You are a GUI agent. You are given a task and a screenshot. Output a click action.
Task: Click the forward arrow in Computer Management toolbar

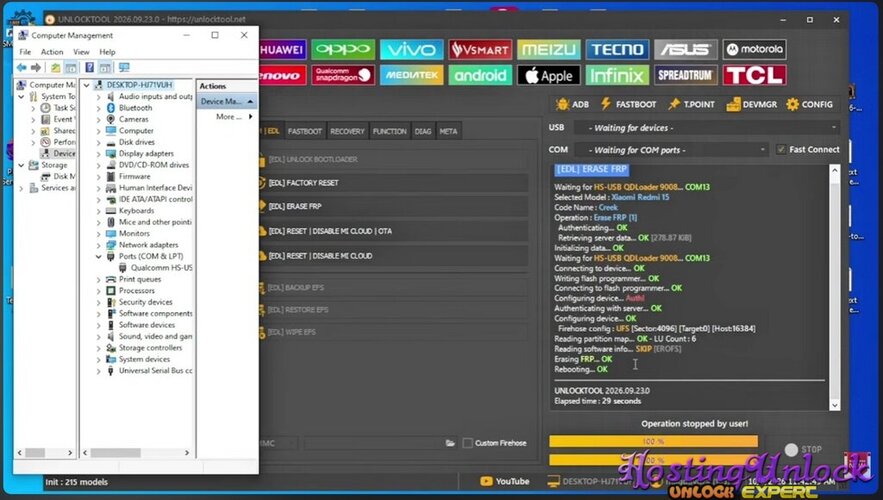[36, 68]
